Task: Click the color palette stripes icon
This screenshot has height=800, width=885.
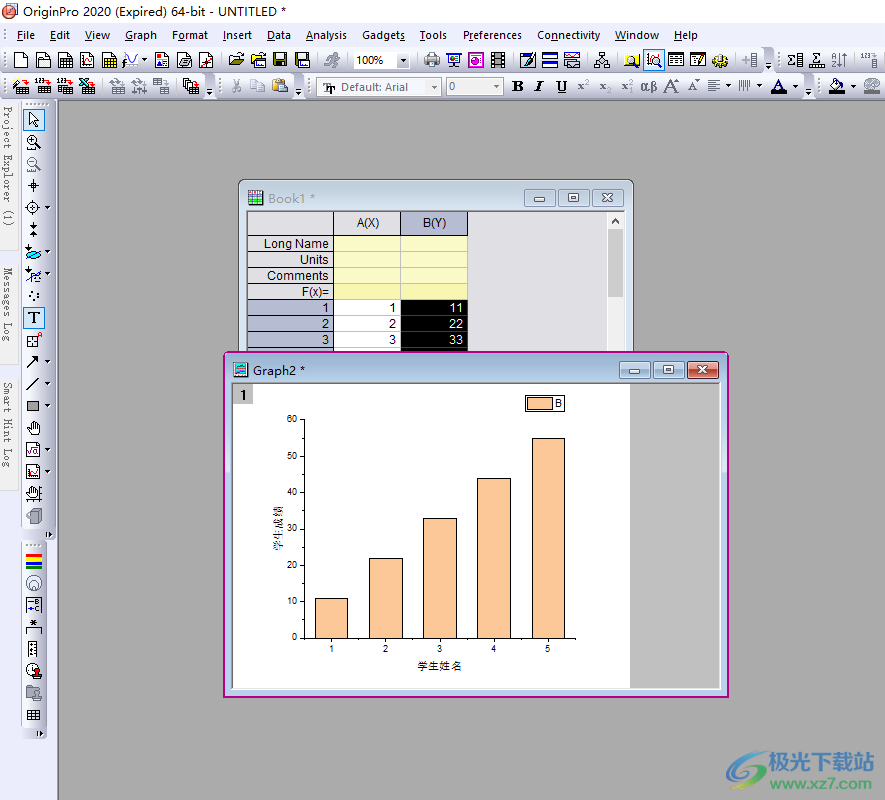Action: 34,561
